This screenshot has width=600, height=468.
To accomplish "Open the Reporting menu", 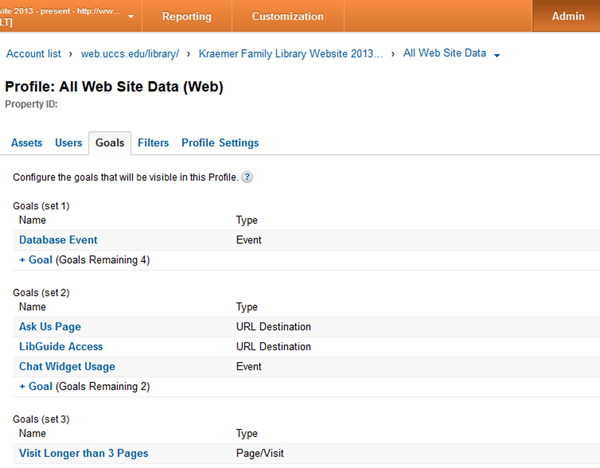I will pos(186,17).
